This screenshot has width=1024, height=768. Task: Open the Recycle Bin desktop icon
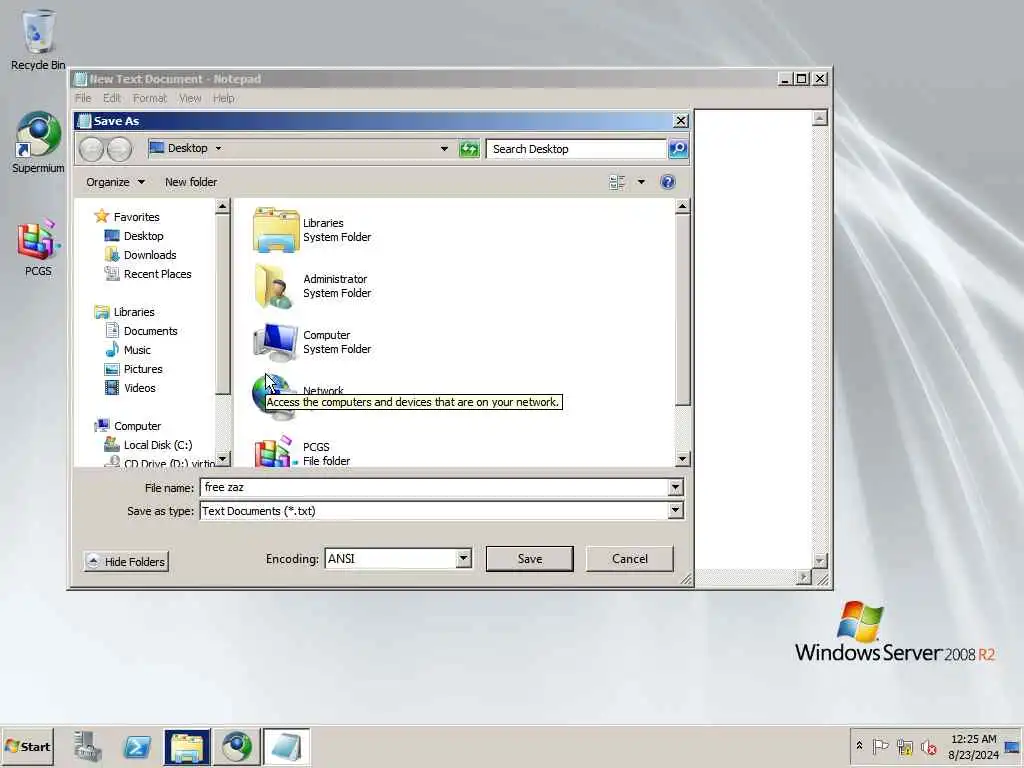point(38,39)
